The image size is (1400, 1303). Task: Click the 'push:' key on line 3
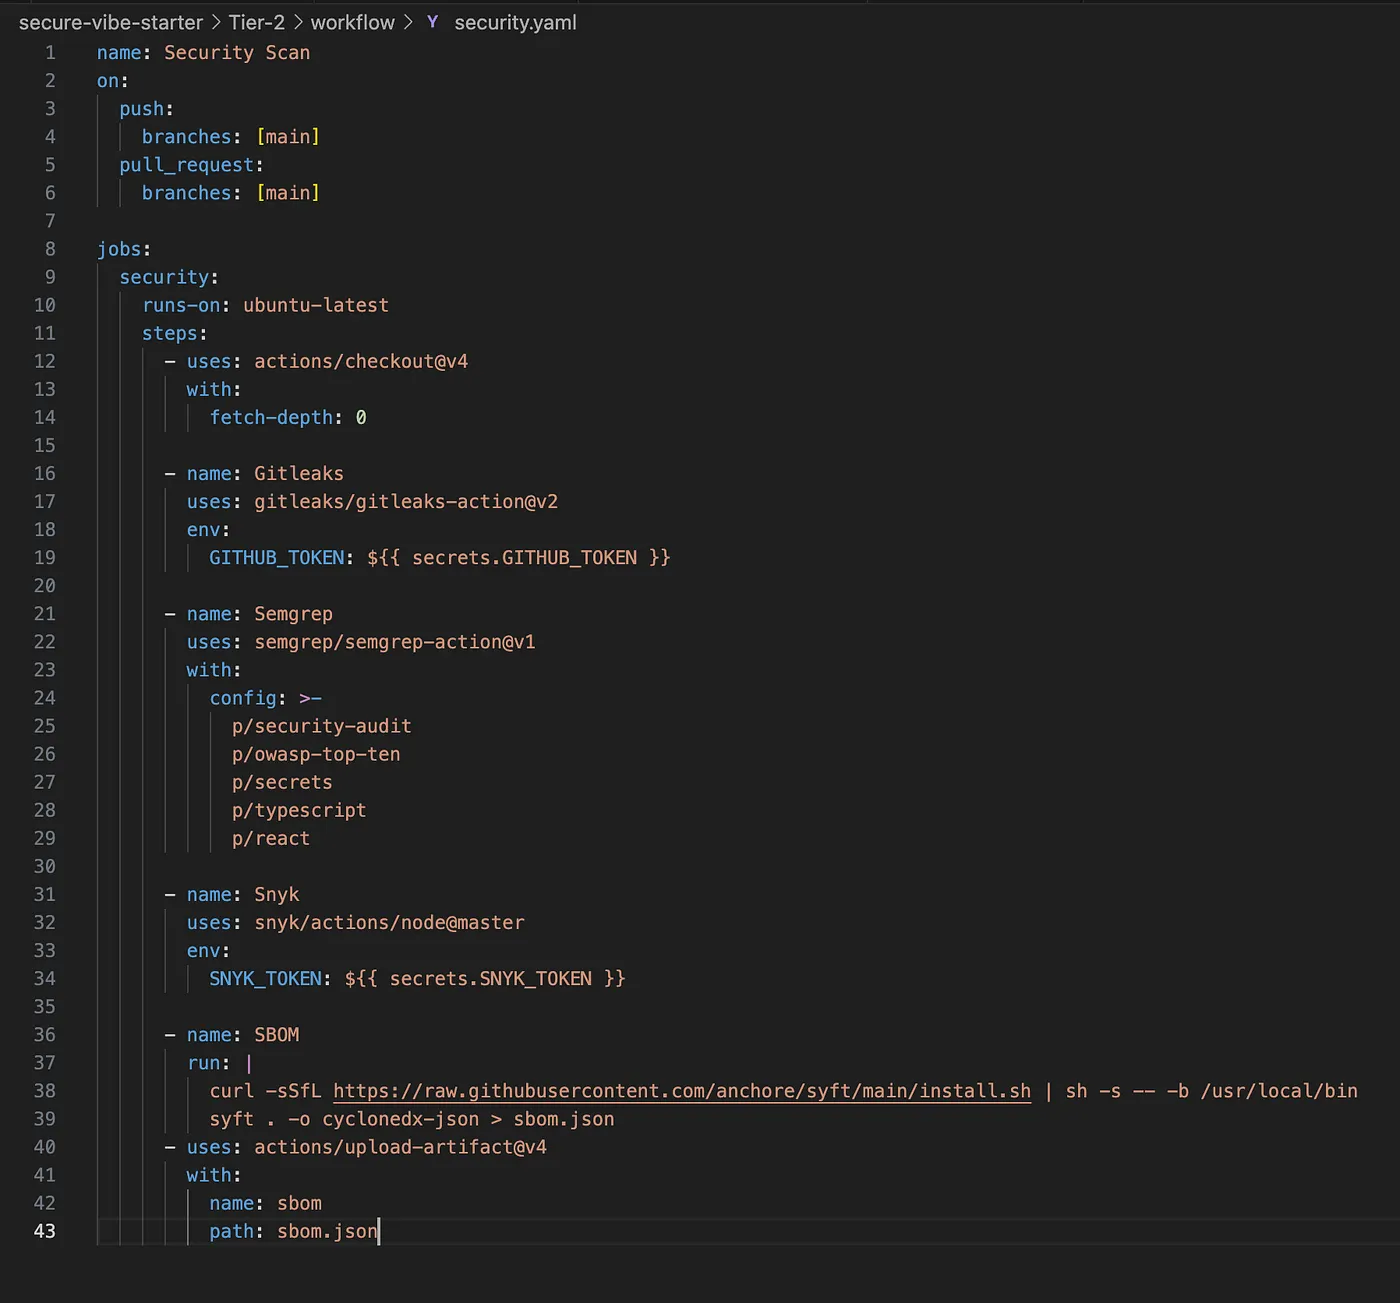pos(146,108)
